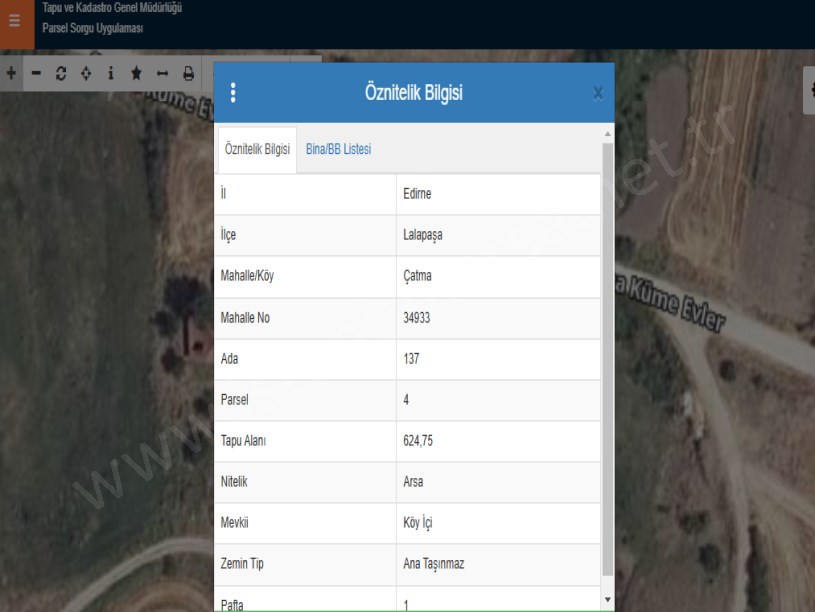Print the map with printer icon
The height and width of the screenshot is (612, 815).
tap(188, 73)
